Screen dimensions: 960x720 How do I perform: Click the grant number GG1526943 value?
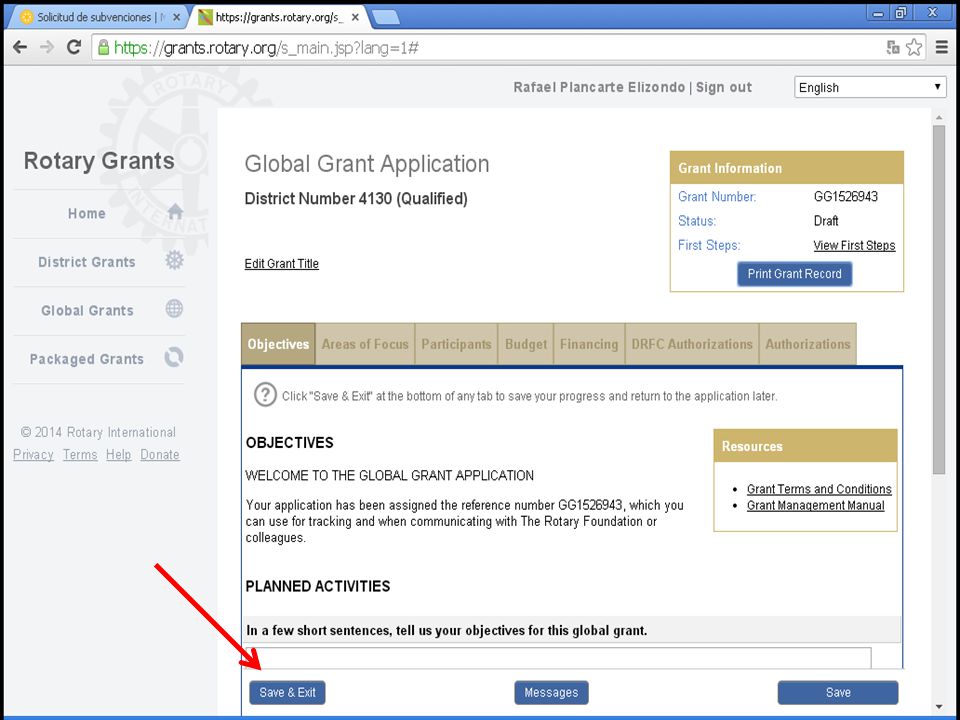tap(846, 197)
